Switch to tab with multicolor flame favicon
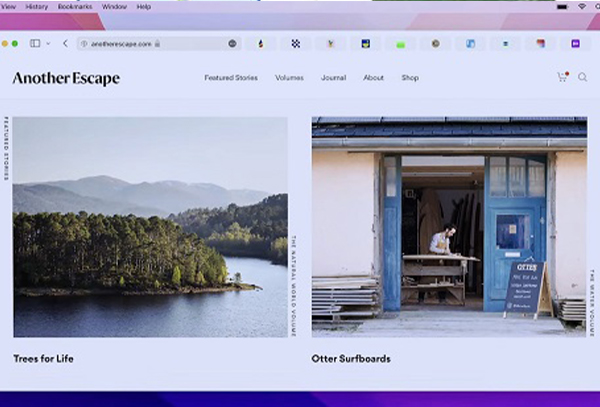 261,44
